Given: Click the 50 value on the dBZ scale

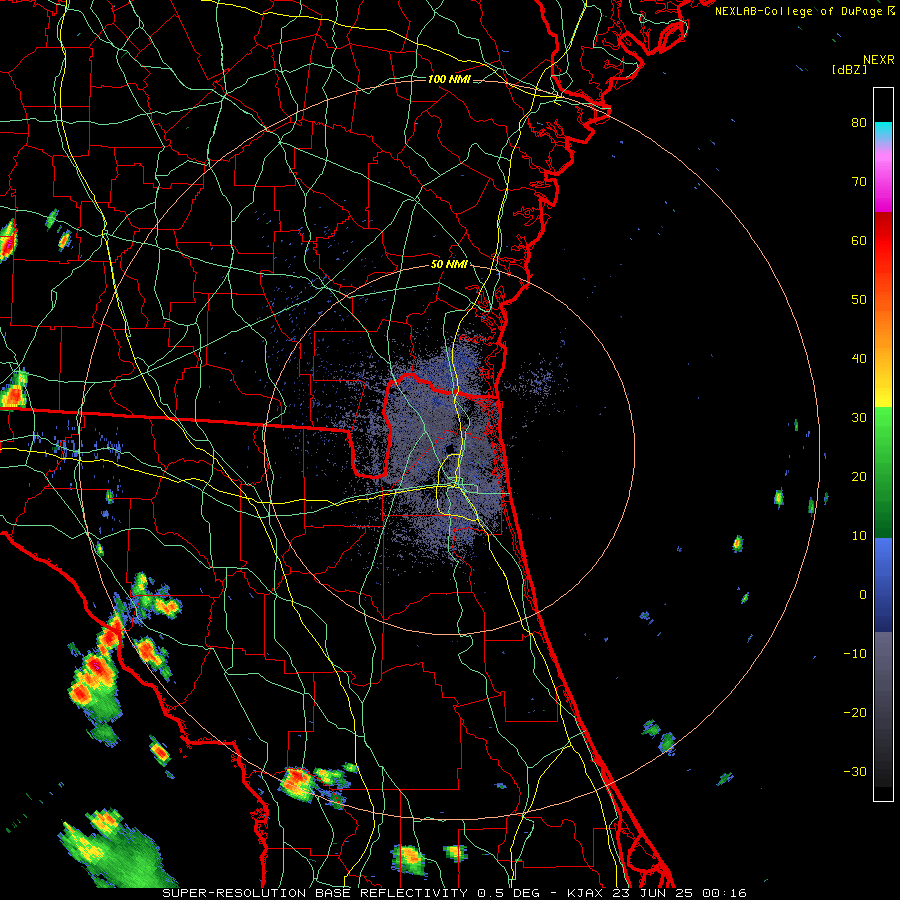Looking at the screenshot, I should [x=859, y=300].
